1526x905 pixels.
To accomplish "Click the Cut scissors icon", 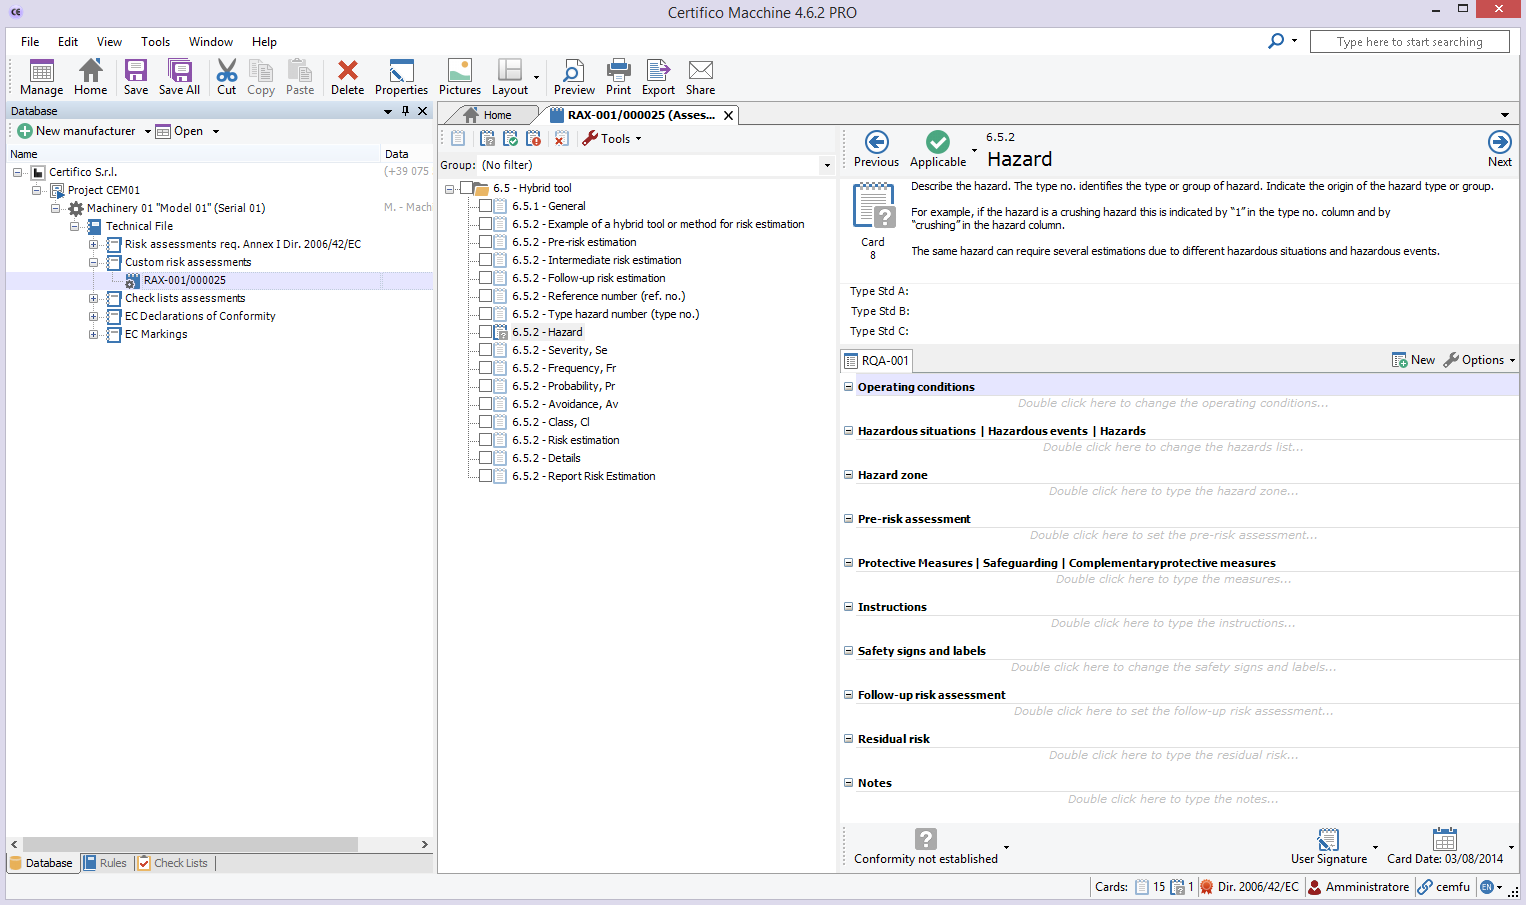I will 227,71.
